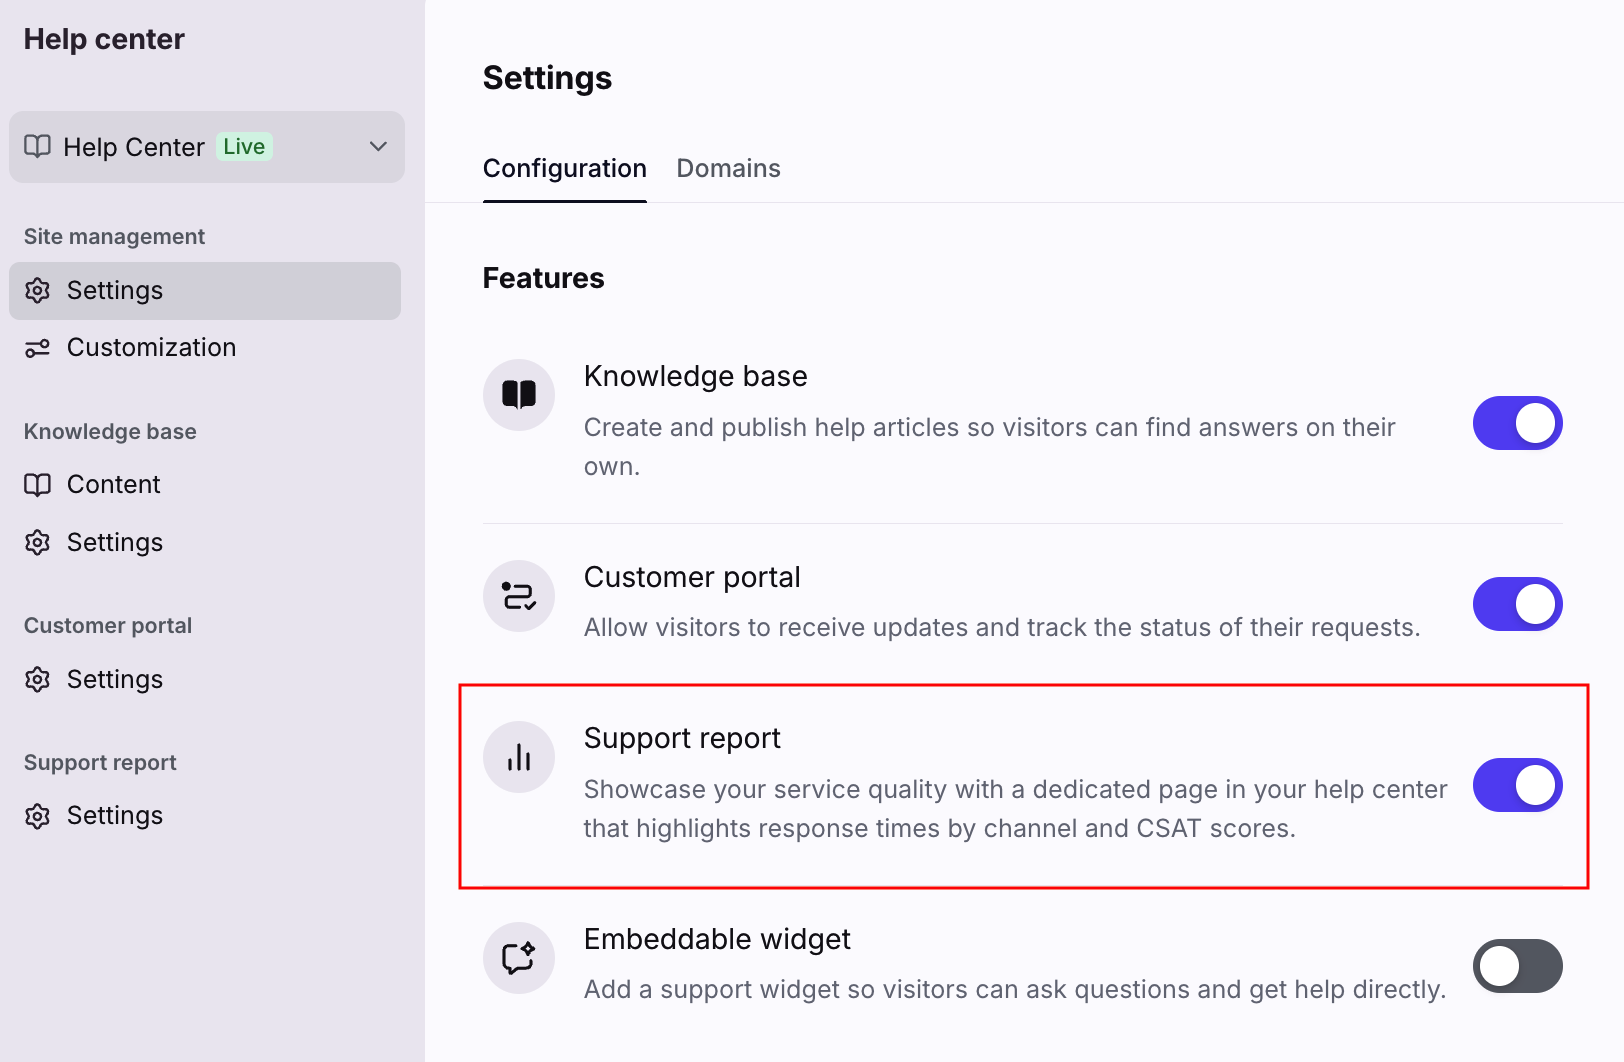The image size is (1624, 1062).
Task: Enable the Embeddable widget toggle
Action: click(x=1517, y=966)
